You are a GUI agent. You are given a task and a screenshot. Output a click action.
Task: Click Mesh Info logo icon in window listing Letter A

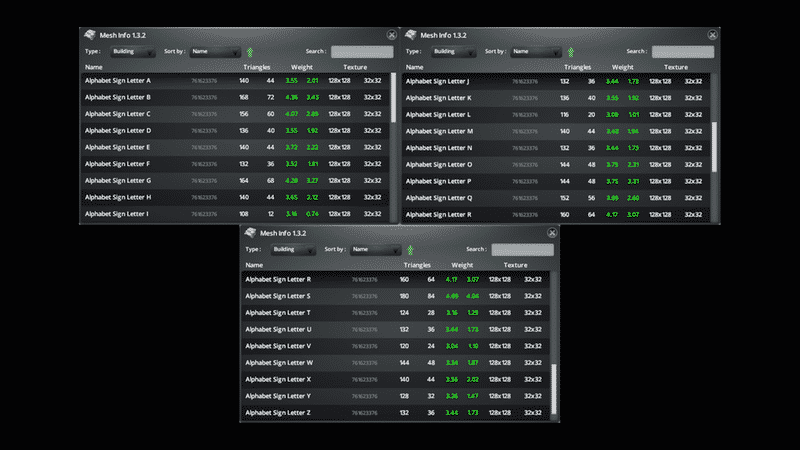pos(90,35)
